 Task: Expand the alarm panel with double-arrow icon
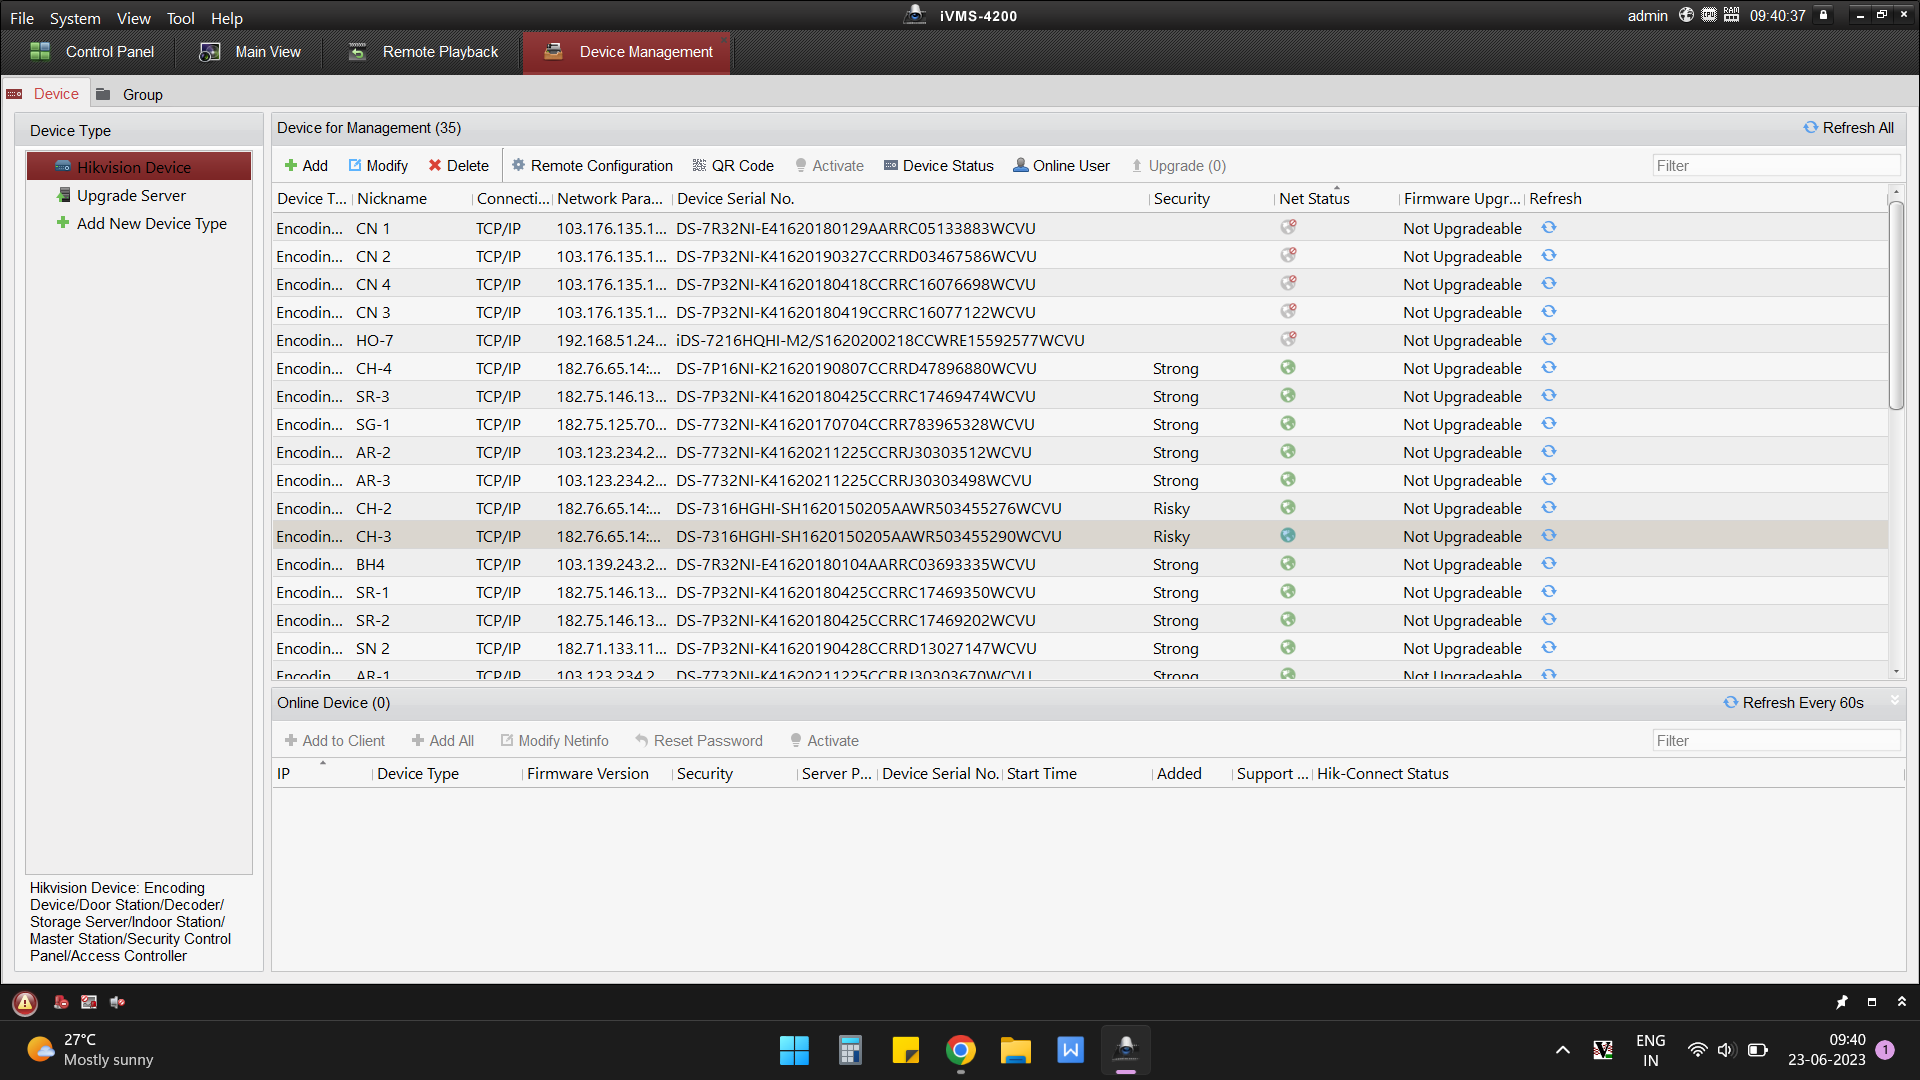tap(1902, 1002)
